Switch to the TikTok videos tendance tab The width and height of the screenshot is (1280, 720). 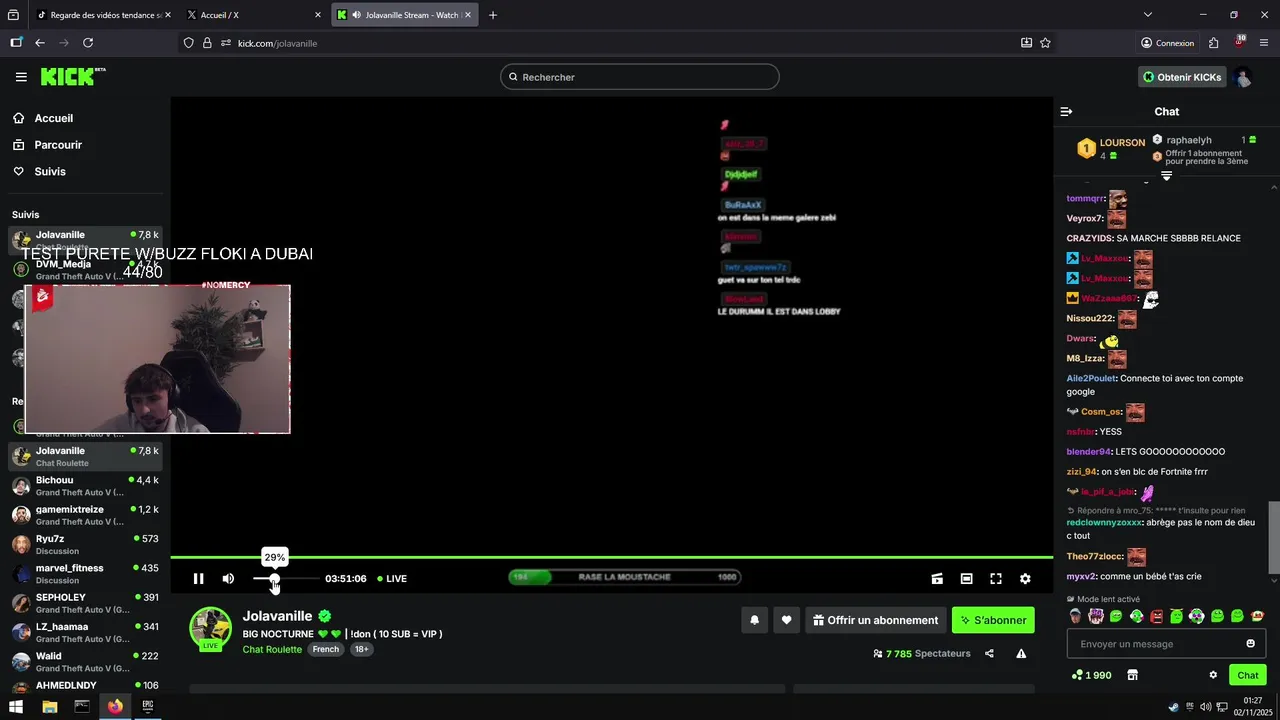point(103,15)
